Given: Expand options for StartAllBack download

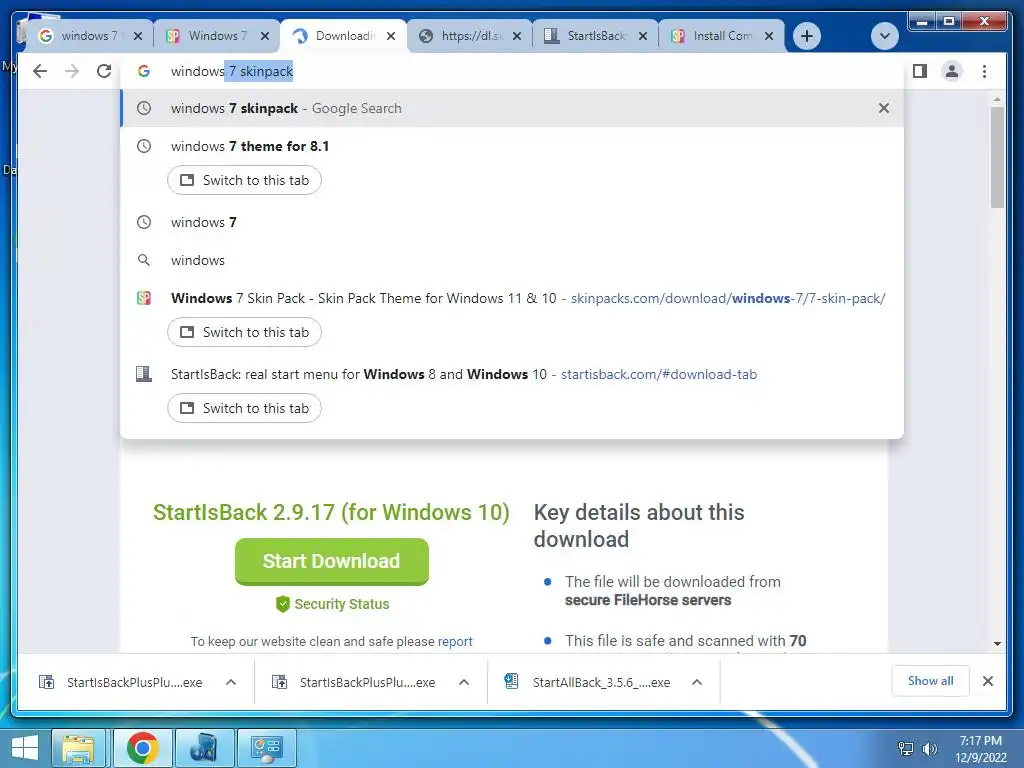Looking at the screenshot, I should click(697, 682).
